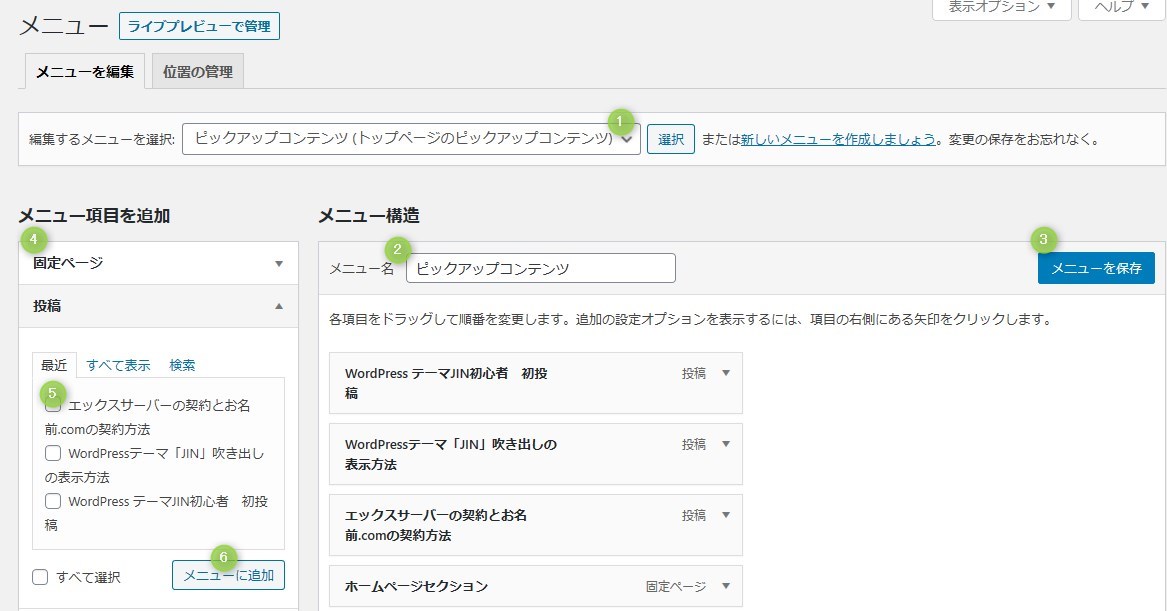
Task: Expand options arrow for エックスサーバーの契約 menu item
Action: pos(726,514)
